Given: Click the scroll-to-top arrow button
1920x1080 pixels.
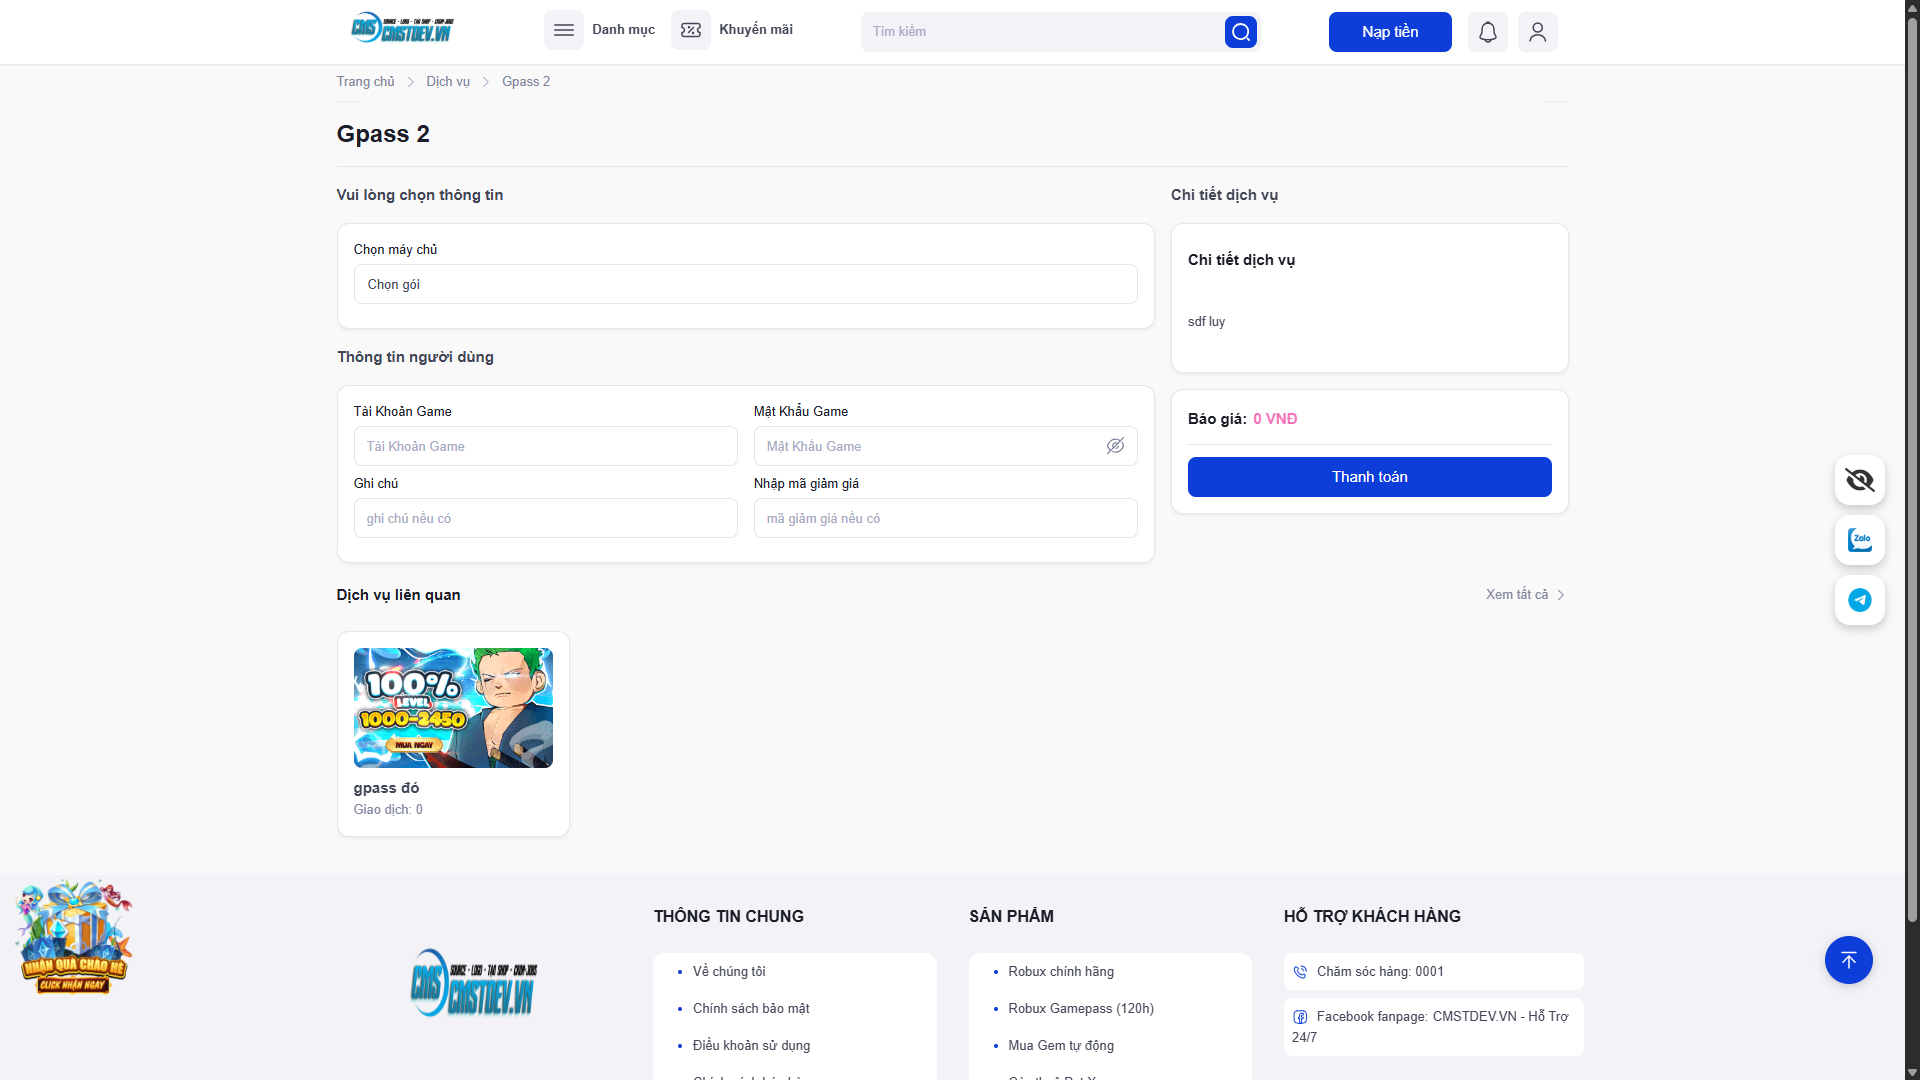Looking at the screenshot, I should (1848, 960).
